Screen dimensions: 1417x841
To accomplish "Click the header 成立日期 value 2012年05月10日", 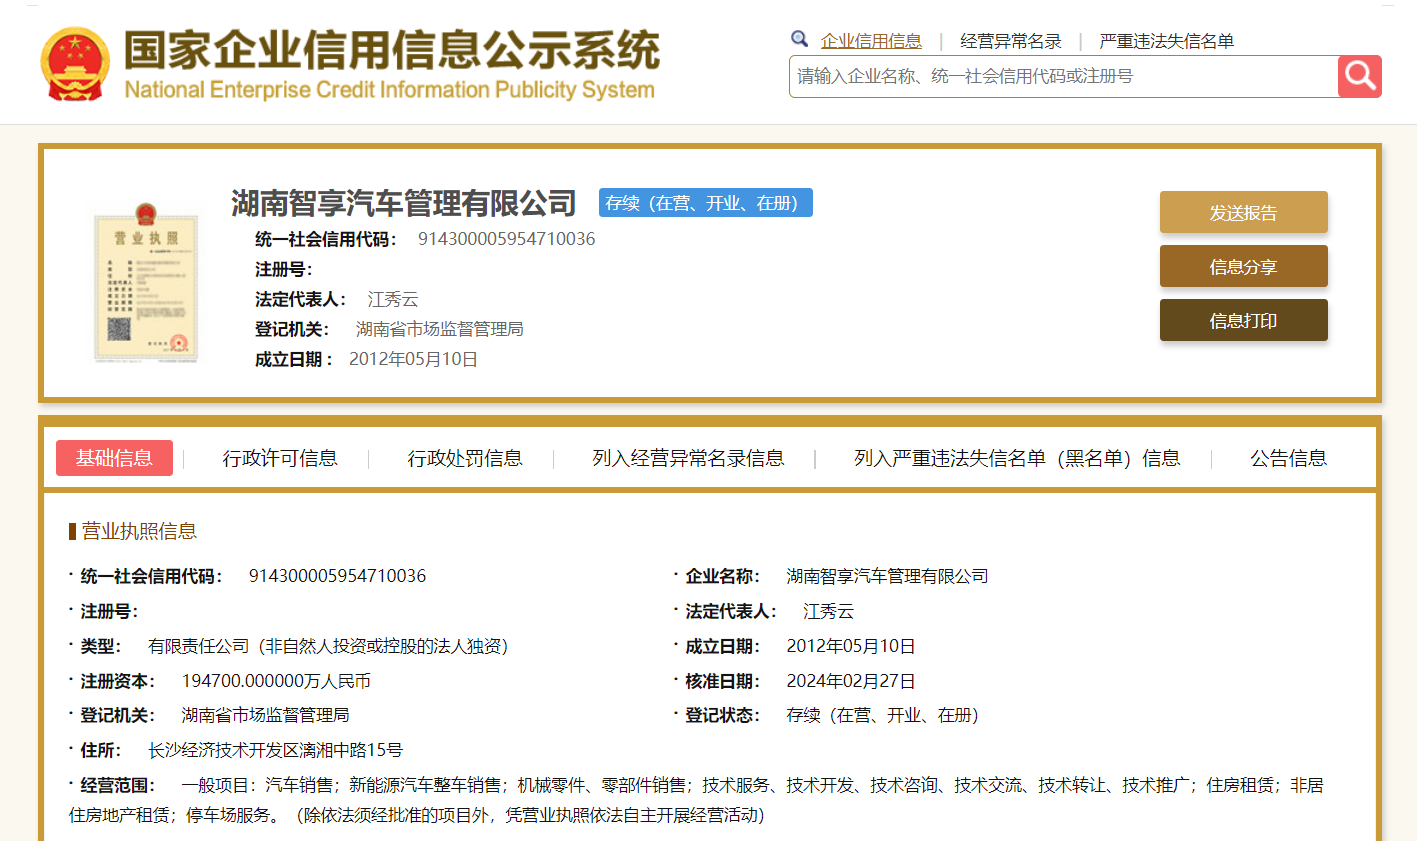I will point(413,359).
